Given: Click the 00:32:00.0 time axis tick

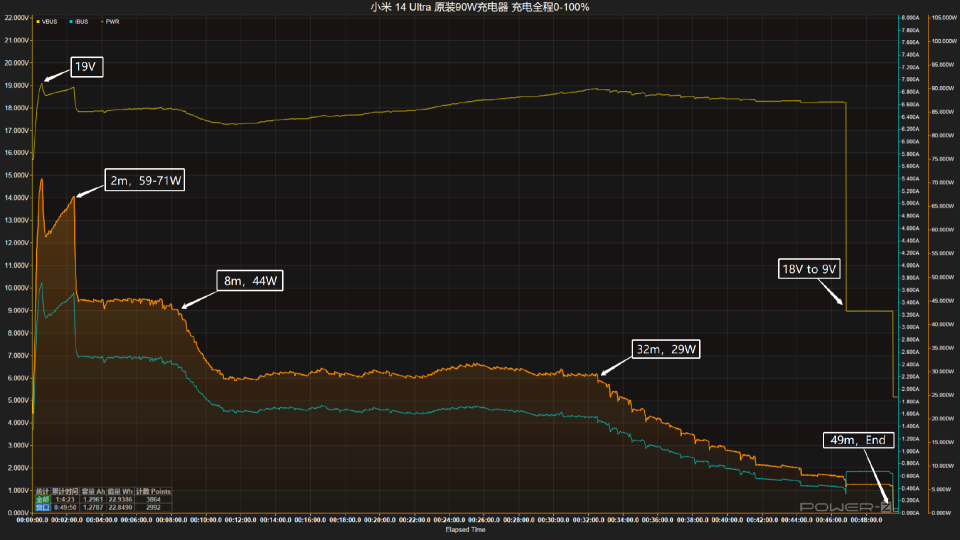Looking at the screenshot, I should [x=588, y=520].
